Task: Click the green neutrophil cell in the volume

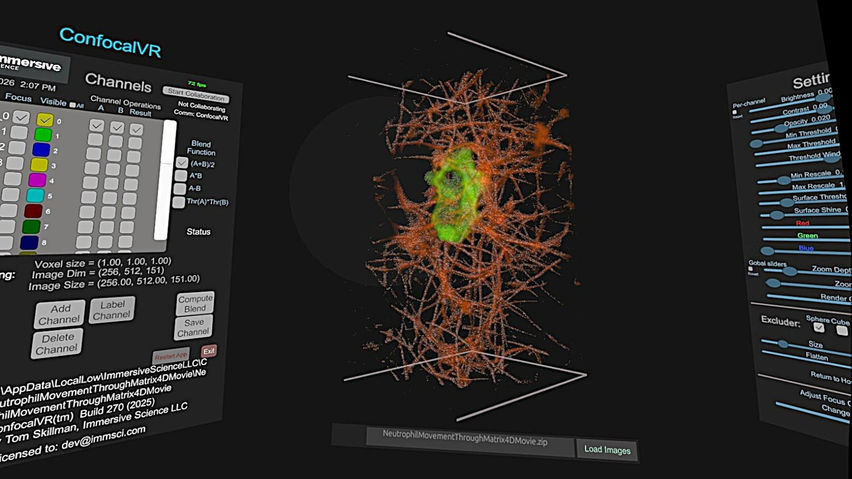Action: pyautogui.click(x=454, y=196)
